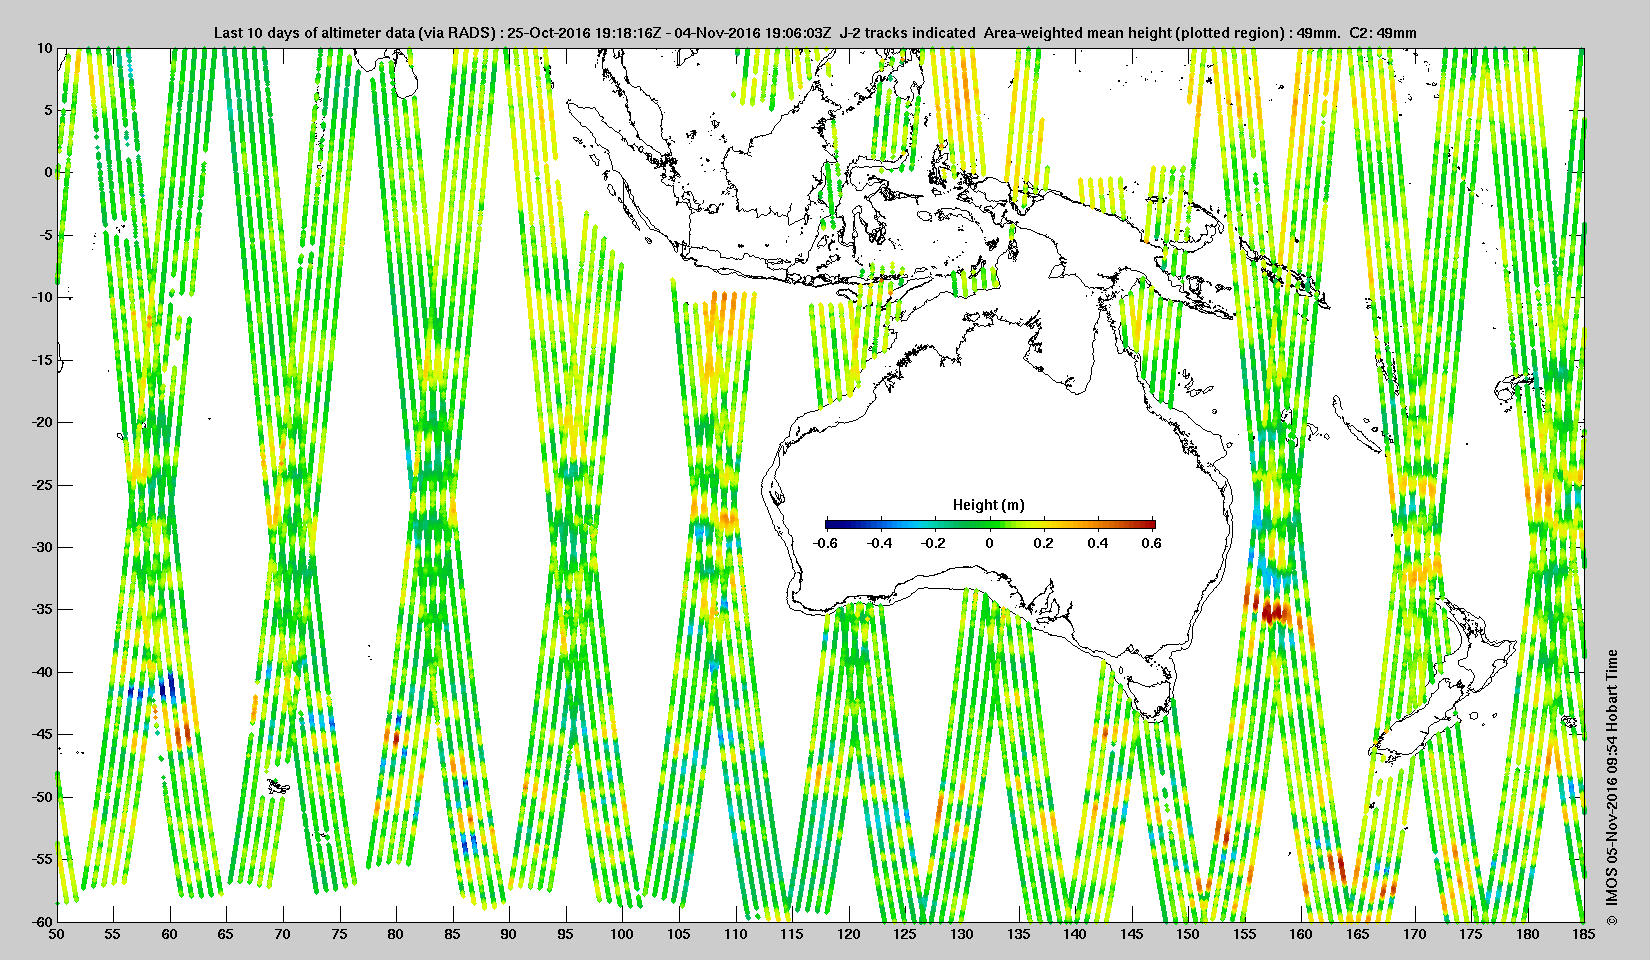This screenshot has width=1650, height=960.
Task: Click the "Height (m)" colorbar label
Action: coord(988,505)
